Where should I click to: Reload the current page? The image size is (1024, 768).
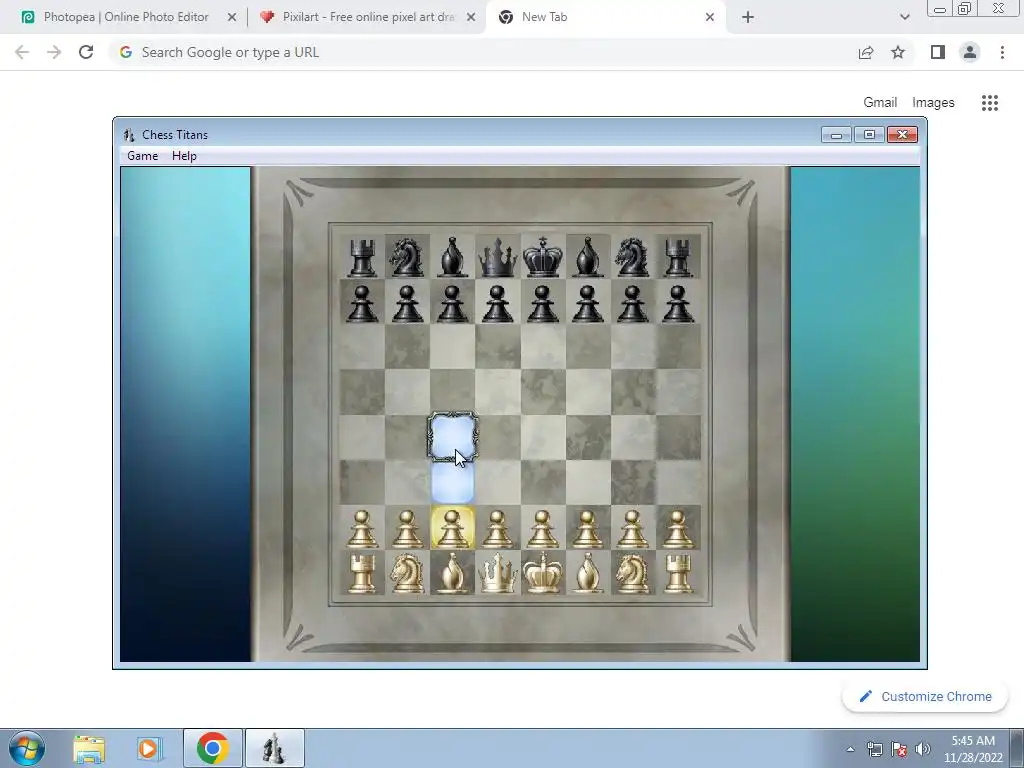[86, 52]
